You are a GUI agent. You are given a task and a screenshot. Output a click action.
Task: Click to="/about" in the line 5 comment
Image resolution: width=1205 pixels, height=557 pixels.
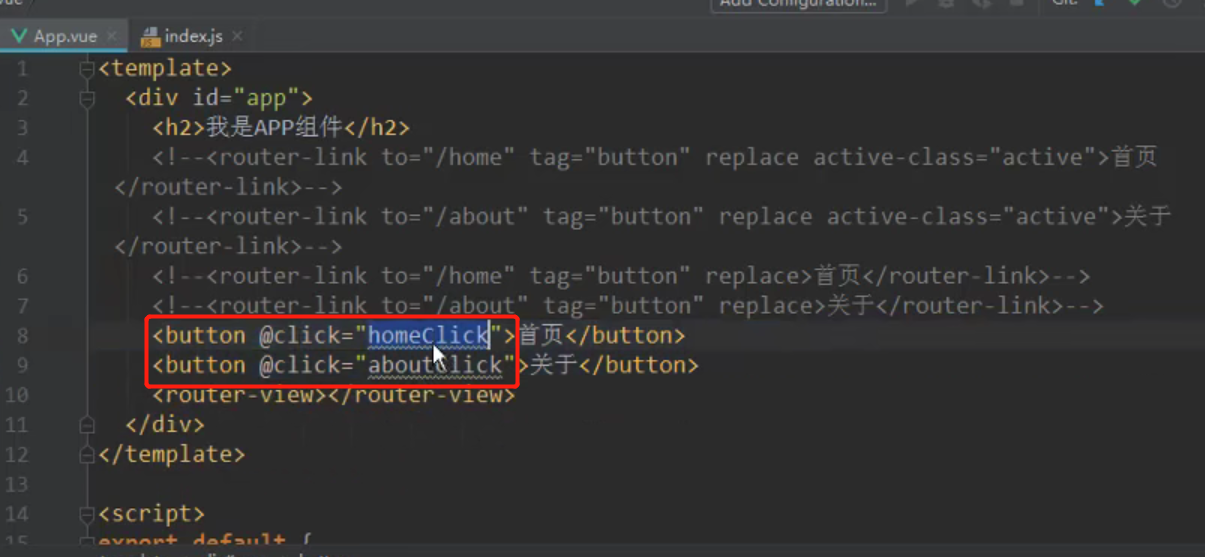455,217
